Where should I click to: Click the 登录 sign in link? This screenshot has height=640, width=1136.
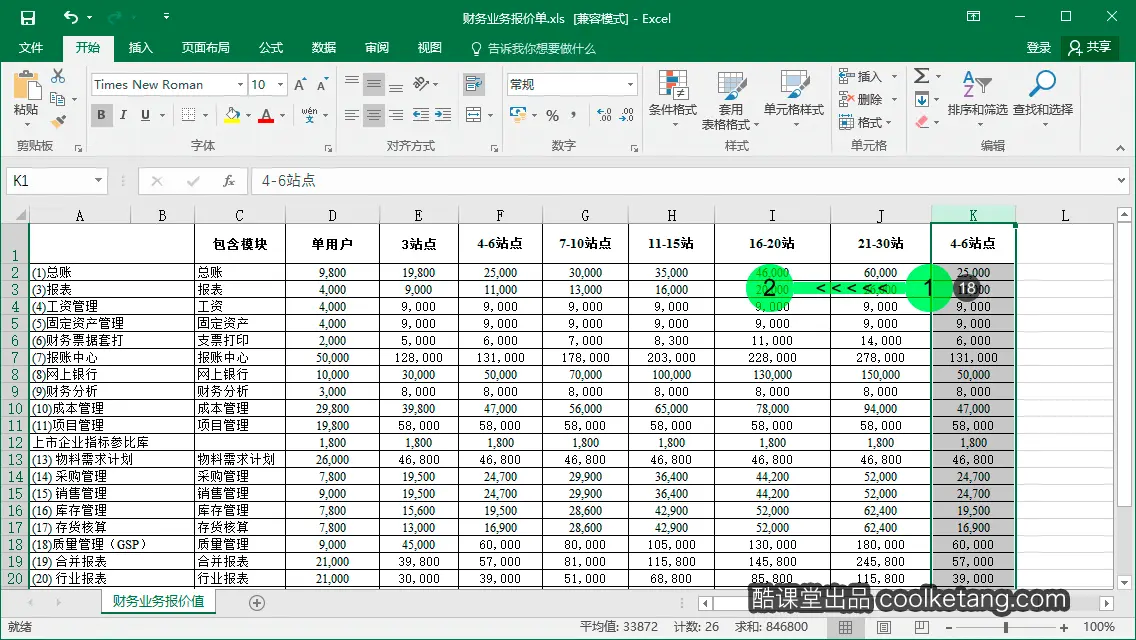tap(1038, 48)
